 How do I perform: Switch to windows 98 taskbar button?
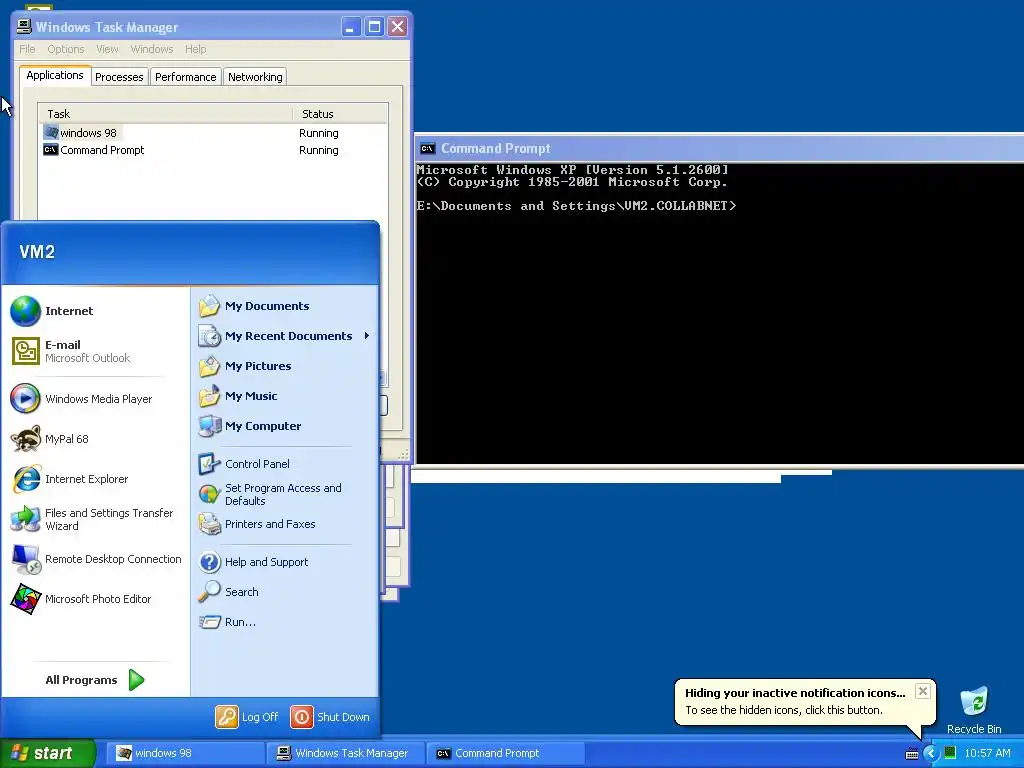pyautogui.click(x=185, y=754)
